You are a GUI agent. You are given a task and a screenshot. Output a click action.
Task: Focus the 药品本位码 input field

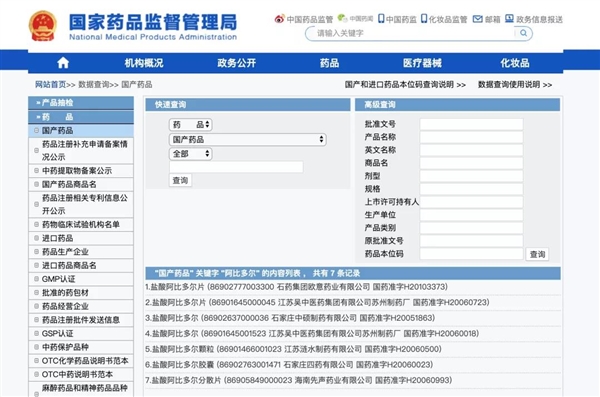tap(471, 254)
